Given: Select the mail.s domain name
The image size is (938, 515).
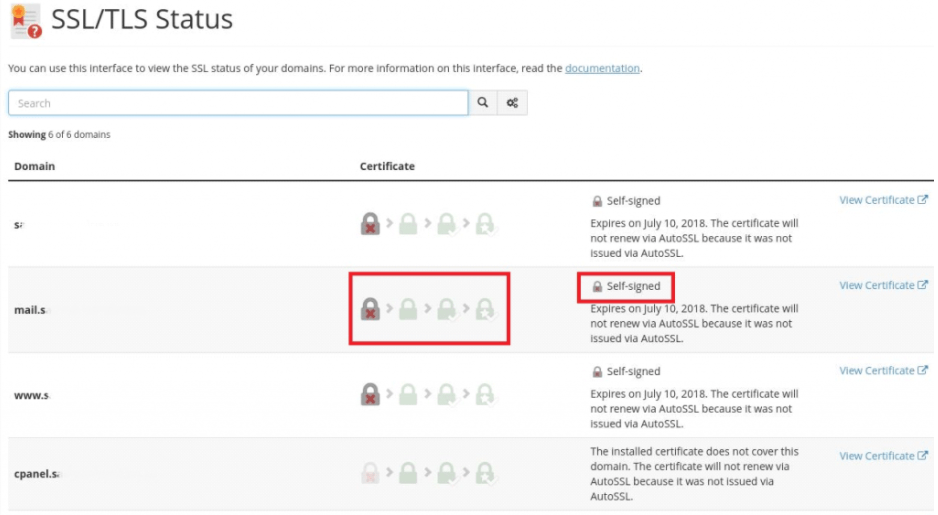Looking at the screenshot, I should pyautogui.click(x=30, y=310).
